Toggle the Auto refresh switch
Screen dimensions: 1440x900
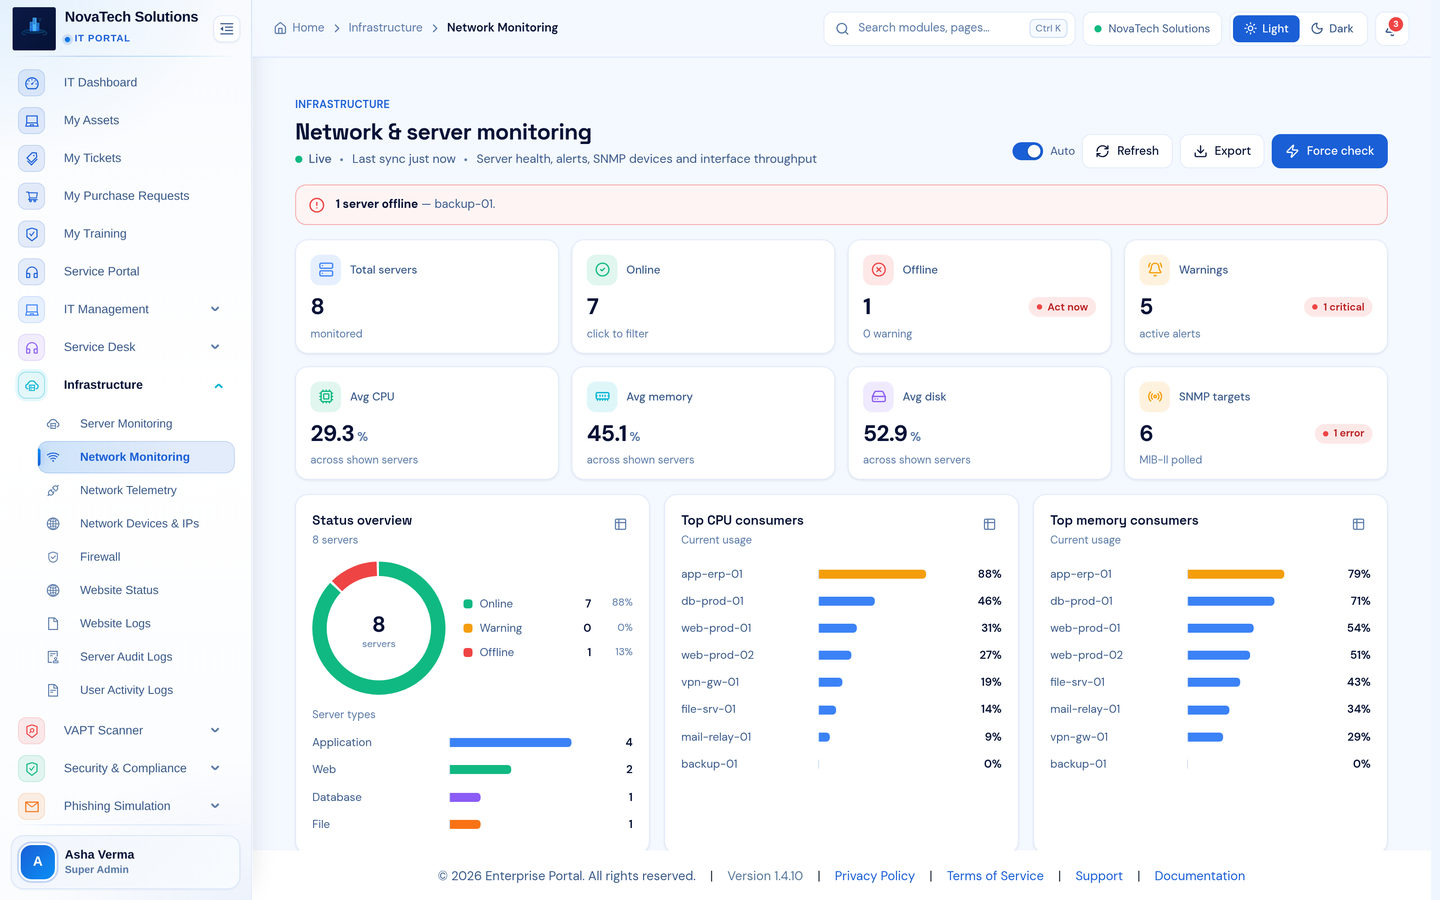(1027, 151)
